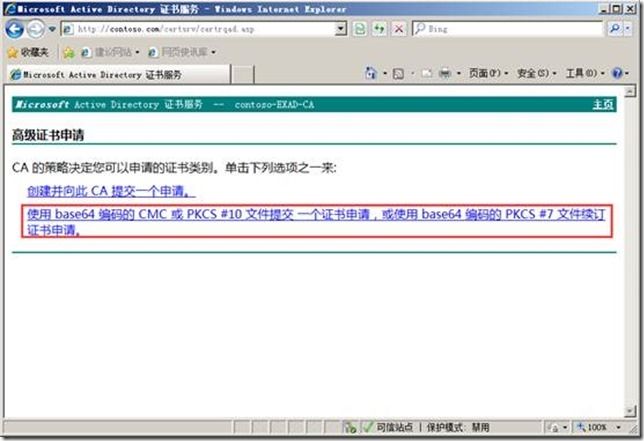Click the Help question mark icon
This screenshot has height=441, width=644.
[x=617, y=73]
